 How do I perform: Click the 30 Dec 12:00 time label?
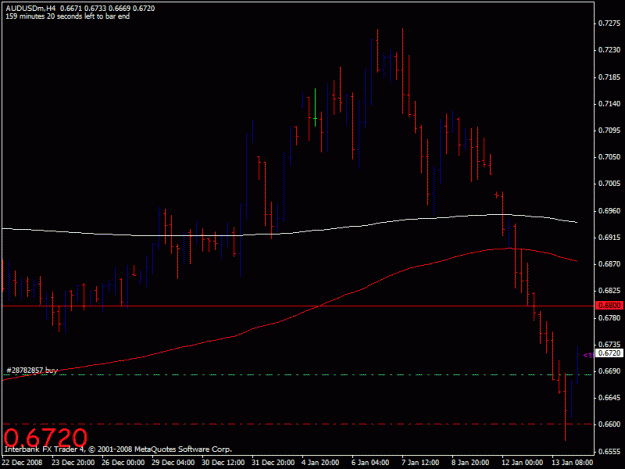(x=223, y=463)
